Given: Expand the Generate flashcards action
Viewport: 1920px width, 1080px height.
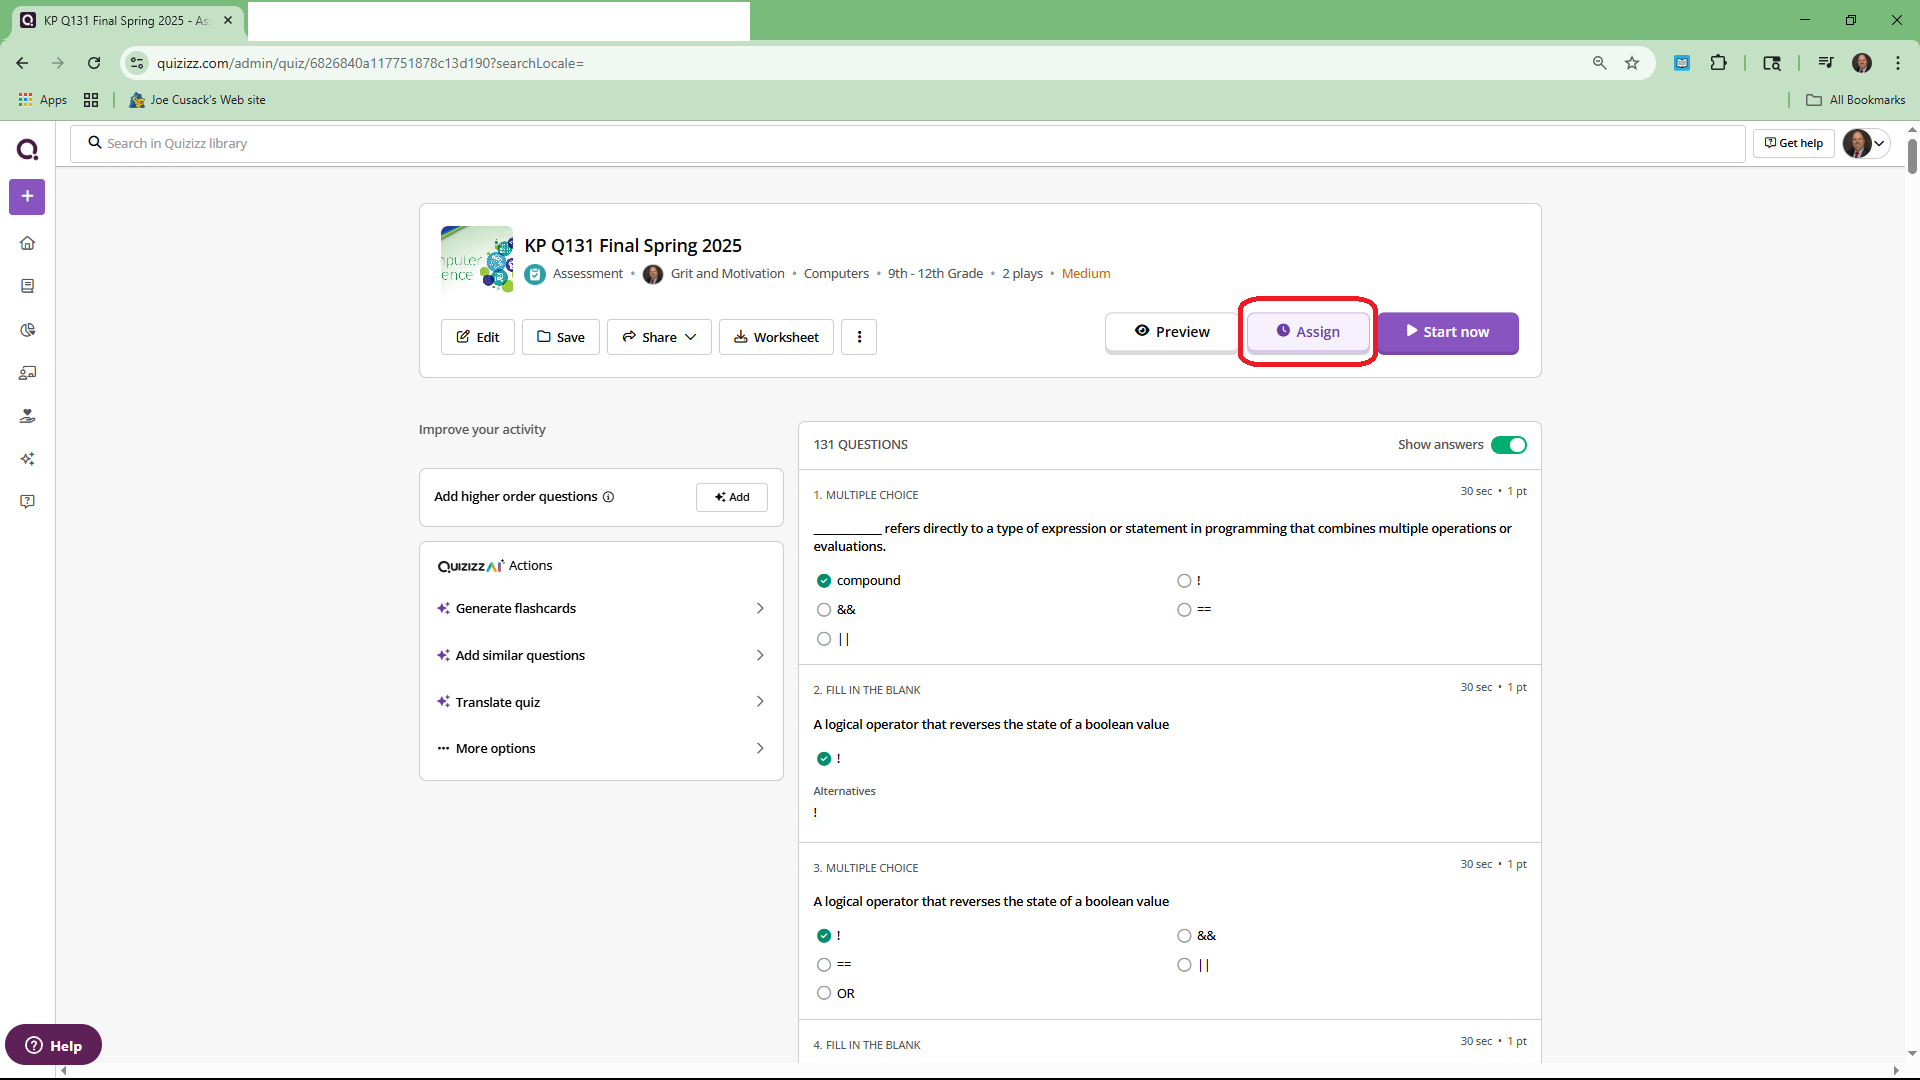Looking at the screenshot, I should coord(600,608).
